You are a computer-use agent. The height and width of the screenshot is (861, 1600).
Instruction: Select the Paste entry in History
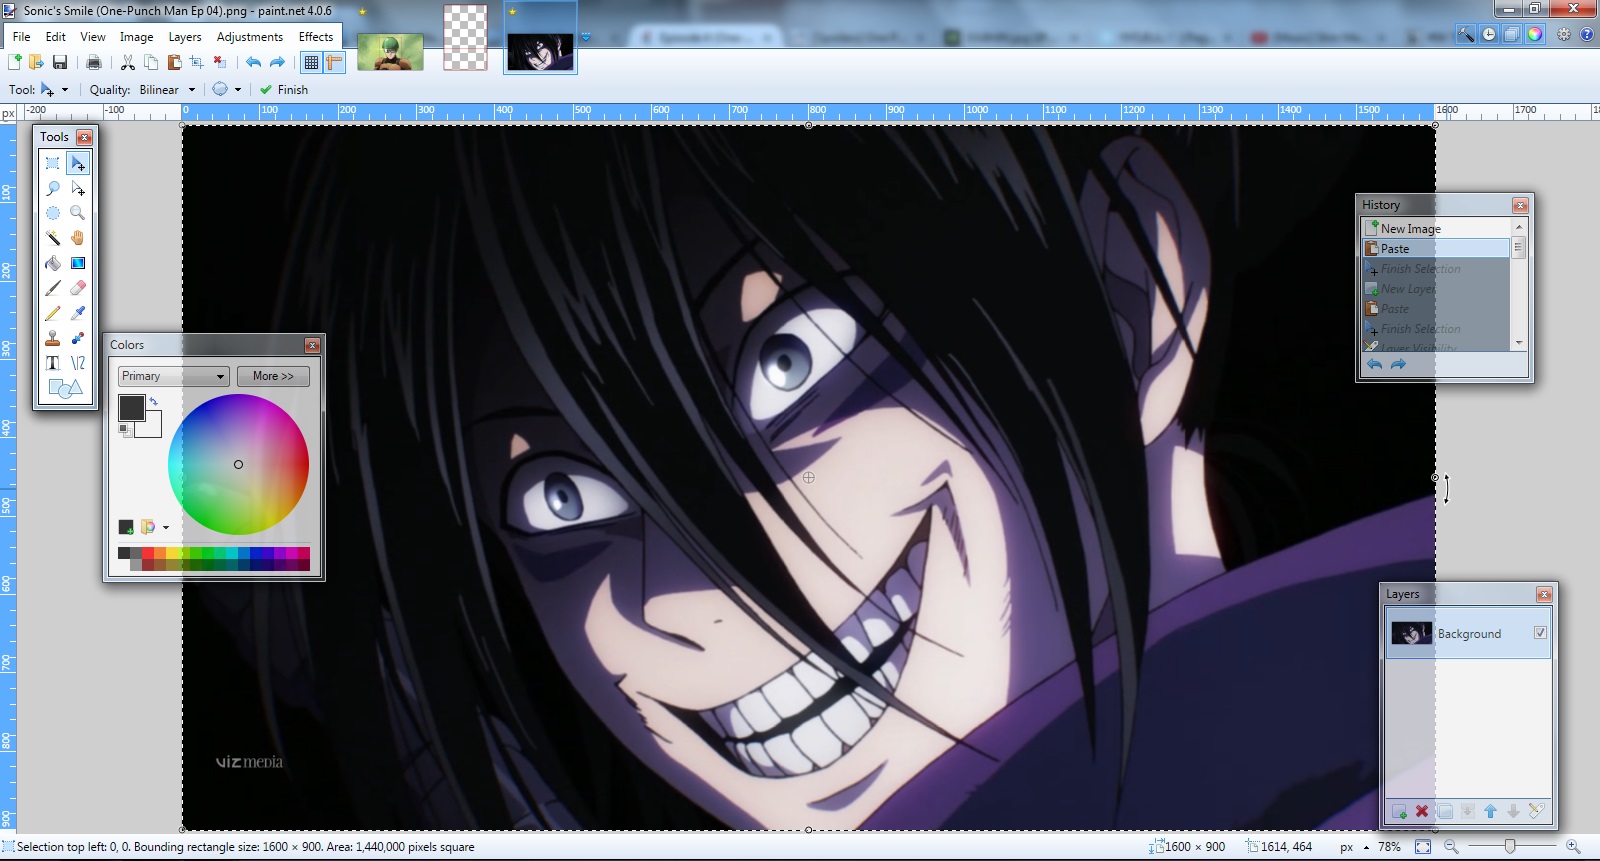[1437, 248]
